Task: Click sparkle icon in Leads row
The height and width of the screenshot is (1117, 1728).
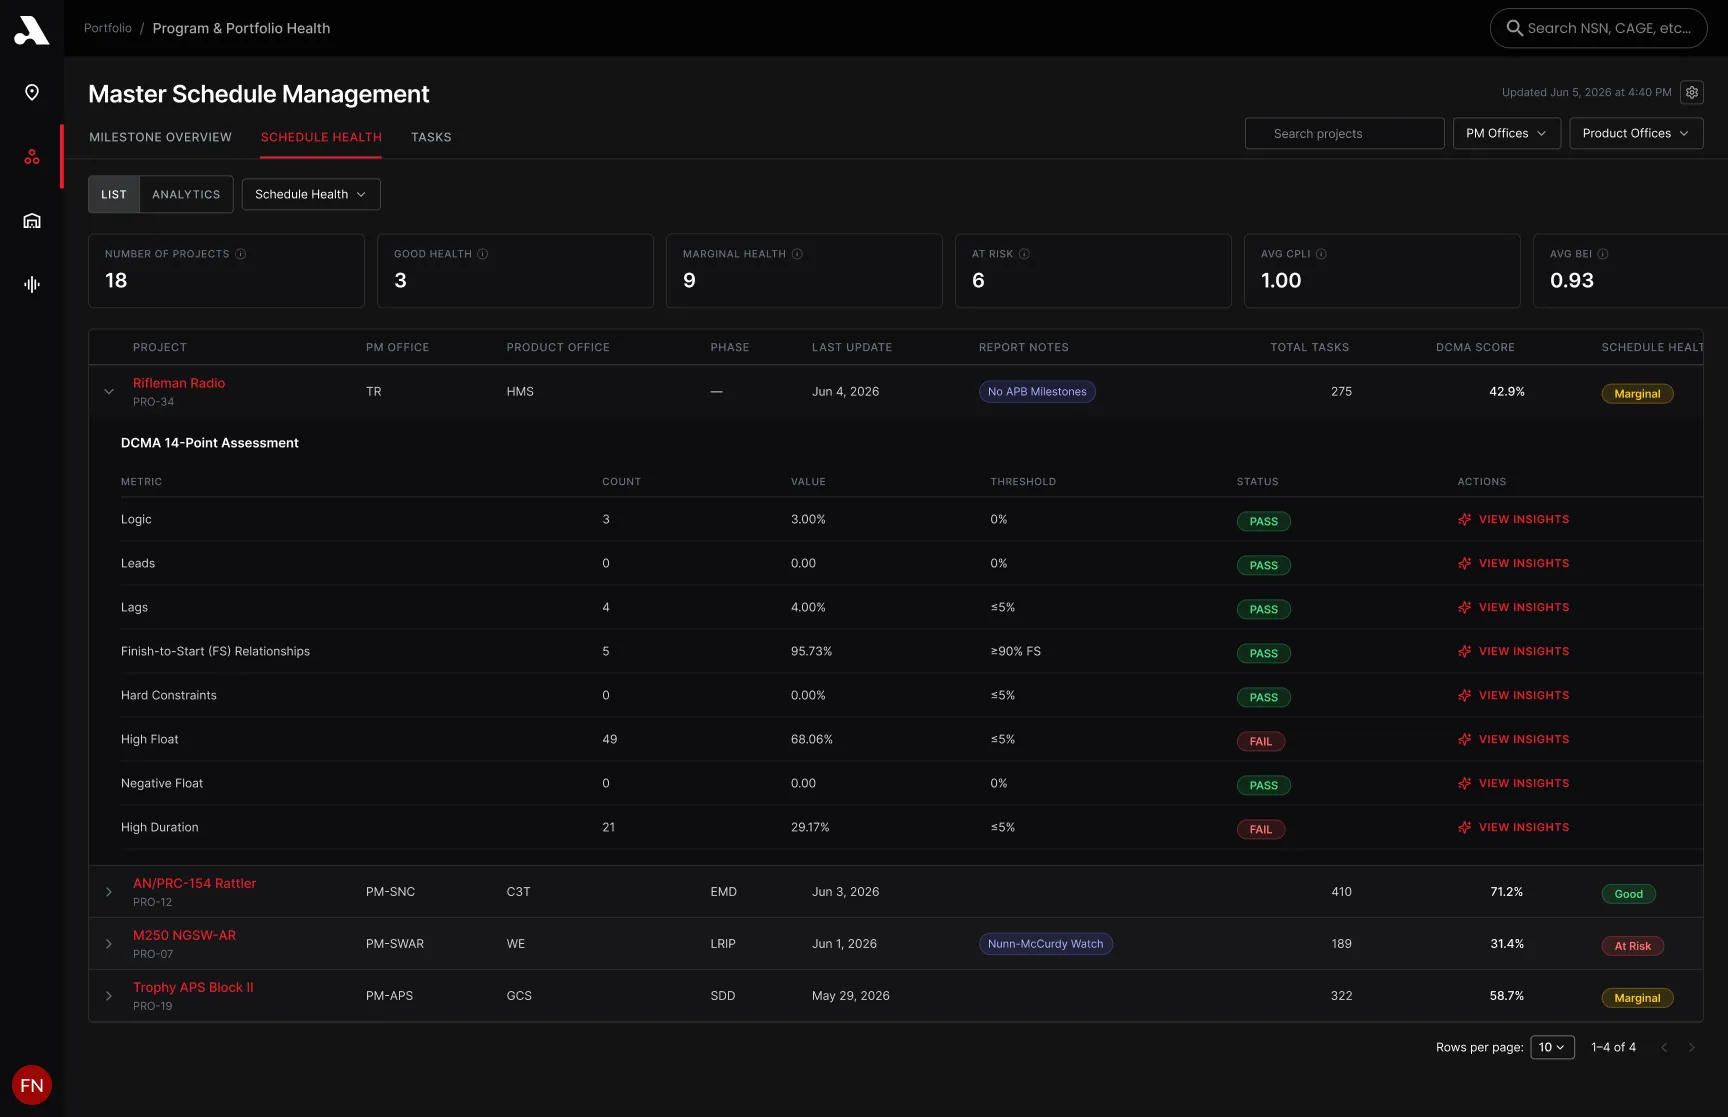Action: tap(1465, 563)
